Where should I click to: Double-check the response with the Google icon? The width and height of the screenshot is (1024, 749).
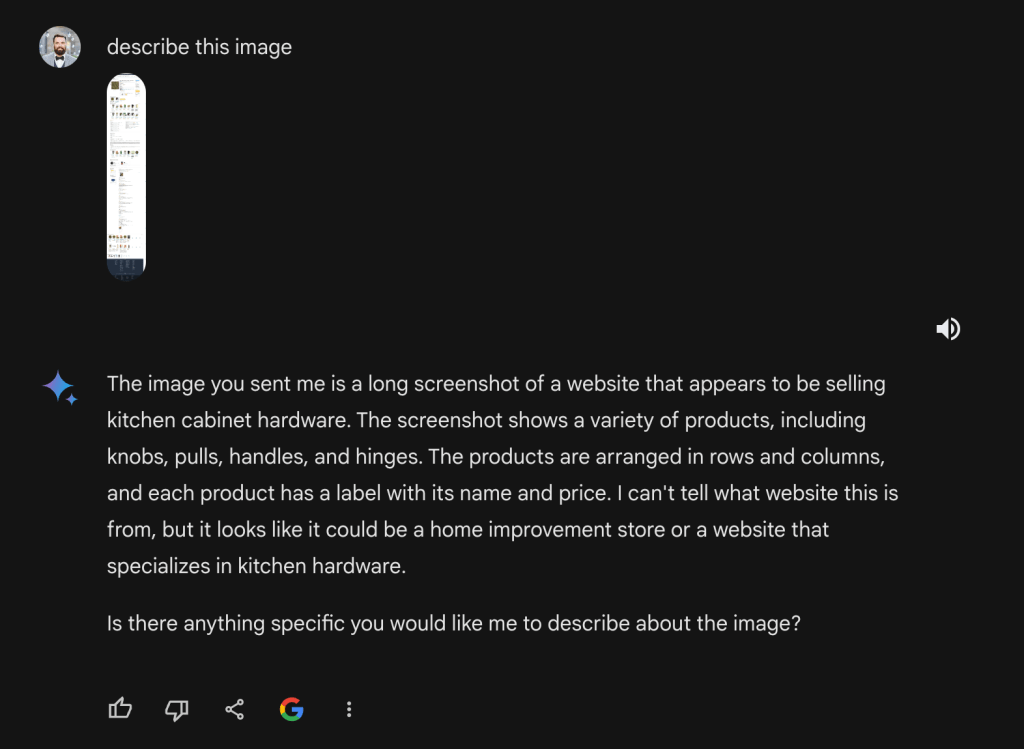tap(292, 709)
